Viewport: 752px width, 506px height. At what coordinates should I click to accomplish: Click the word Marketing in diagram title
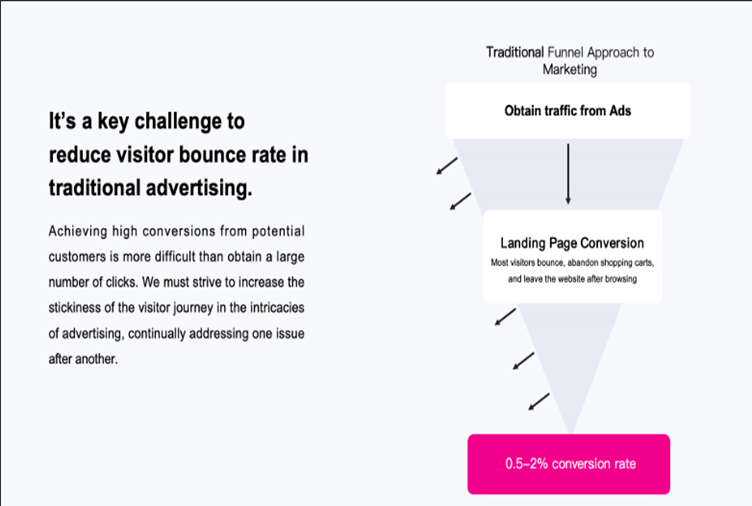(x=570, y=70)
